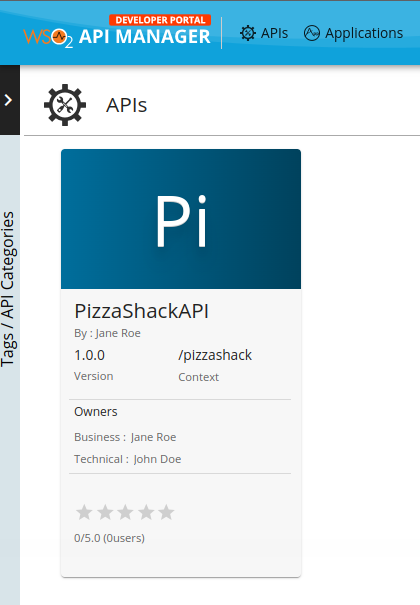Rate PizzaShackAPI four stars
Image resolution: width=420 pixels, height=605 pixels.
[x=146, y=512]
